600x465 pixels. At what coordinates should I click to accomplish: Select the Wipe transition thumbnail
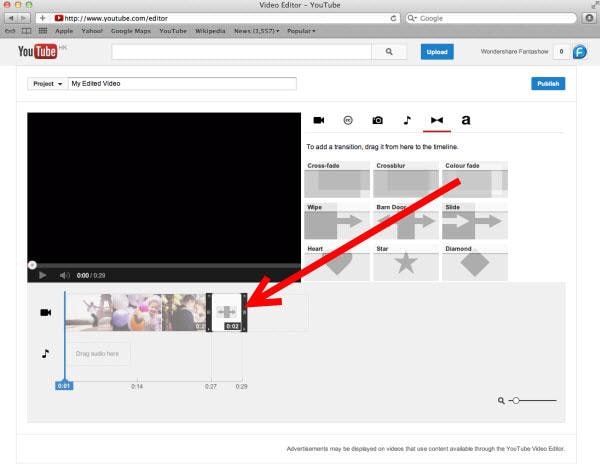[337, 221]
